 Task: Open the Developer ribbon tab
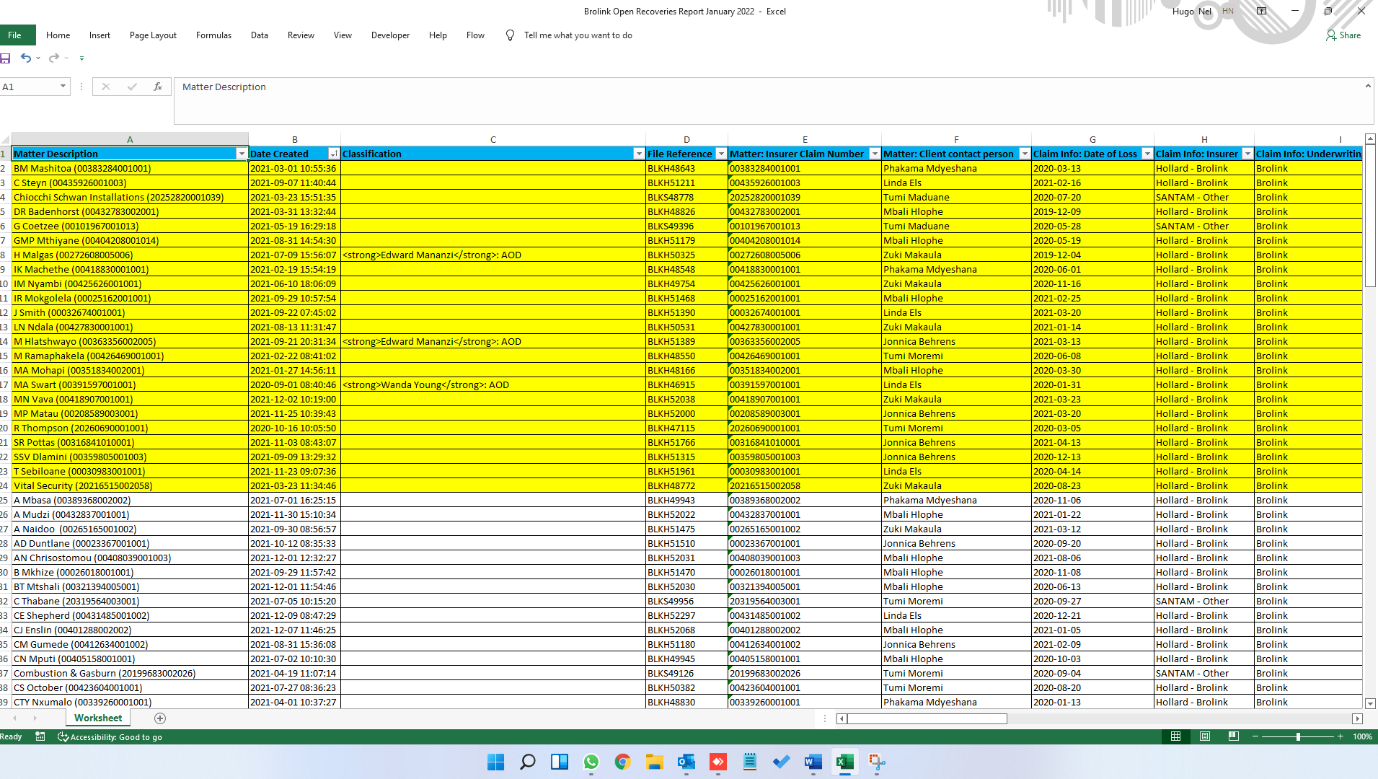tap(390, 35)
